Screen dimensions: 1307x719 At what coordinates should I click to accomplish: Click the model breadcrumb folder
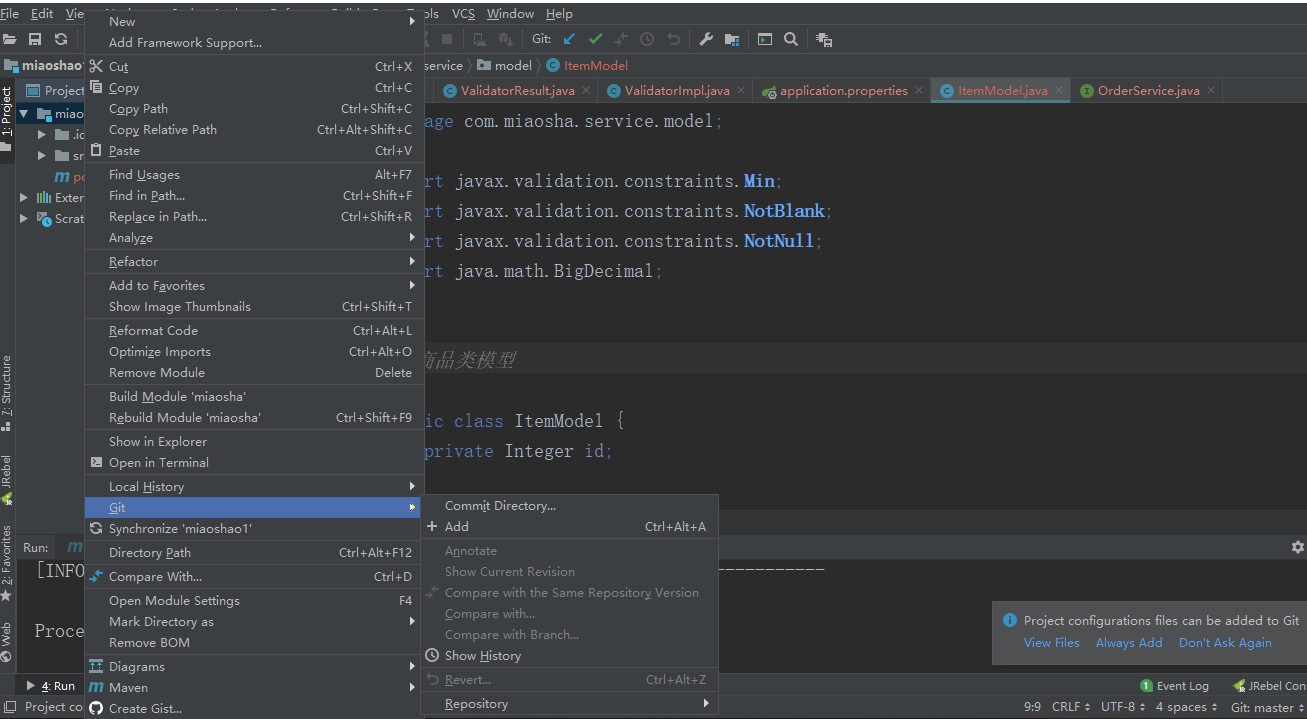coord(505,65)
